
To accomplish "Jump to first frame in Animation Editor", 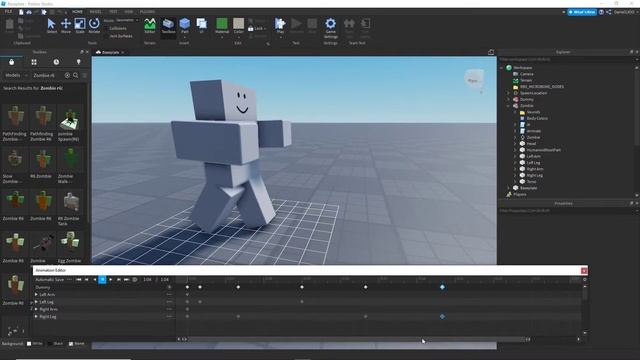I will tap(78, 280).
